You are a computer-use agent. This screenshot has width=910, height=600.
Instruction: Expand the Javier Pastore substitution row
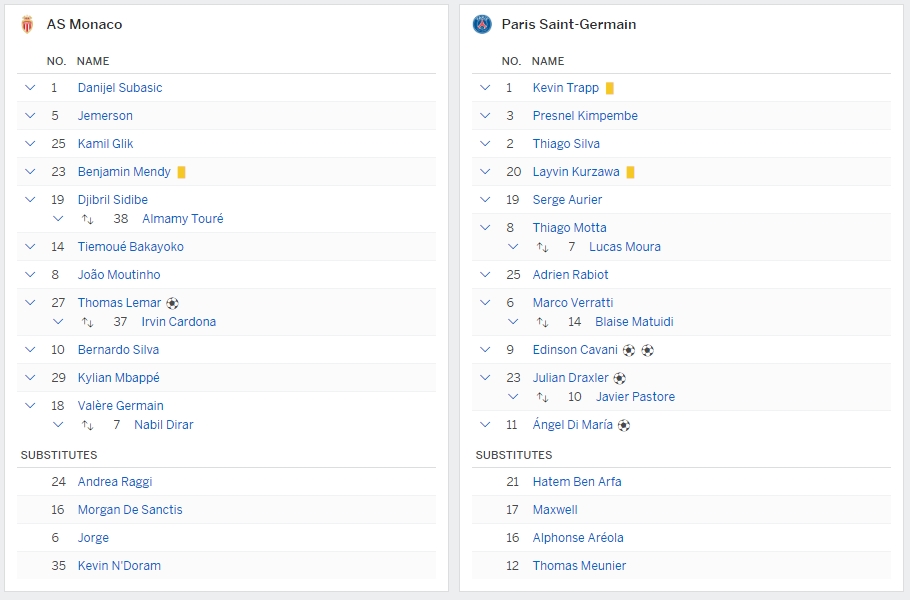[x=513, y=397]
